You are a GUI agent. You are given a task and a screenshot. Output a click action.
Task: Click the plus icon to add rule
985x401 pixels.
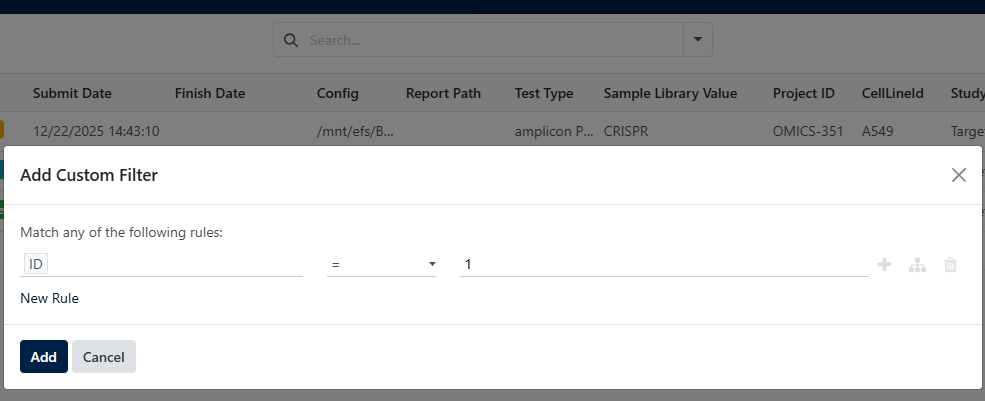coord(884,265)
